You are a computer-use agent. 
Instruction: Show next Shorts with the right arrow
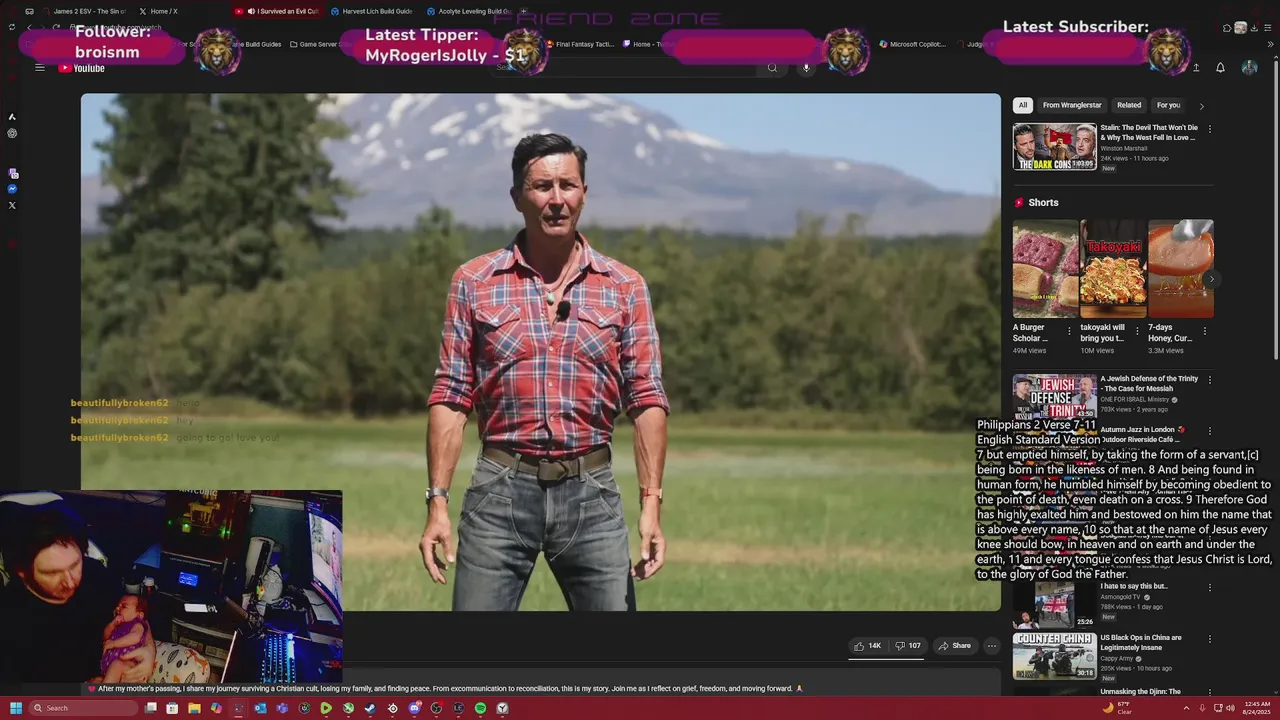coord(1210,279)
